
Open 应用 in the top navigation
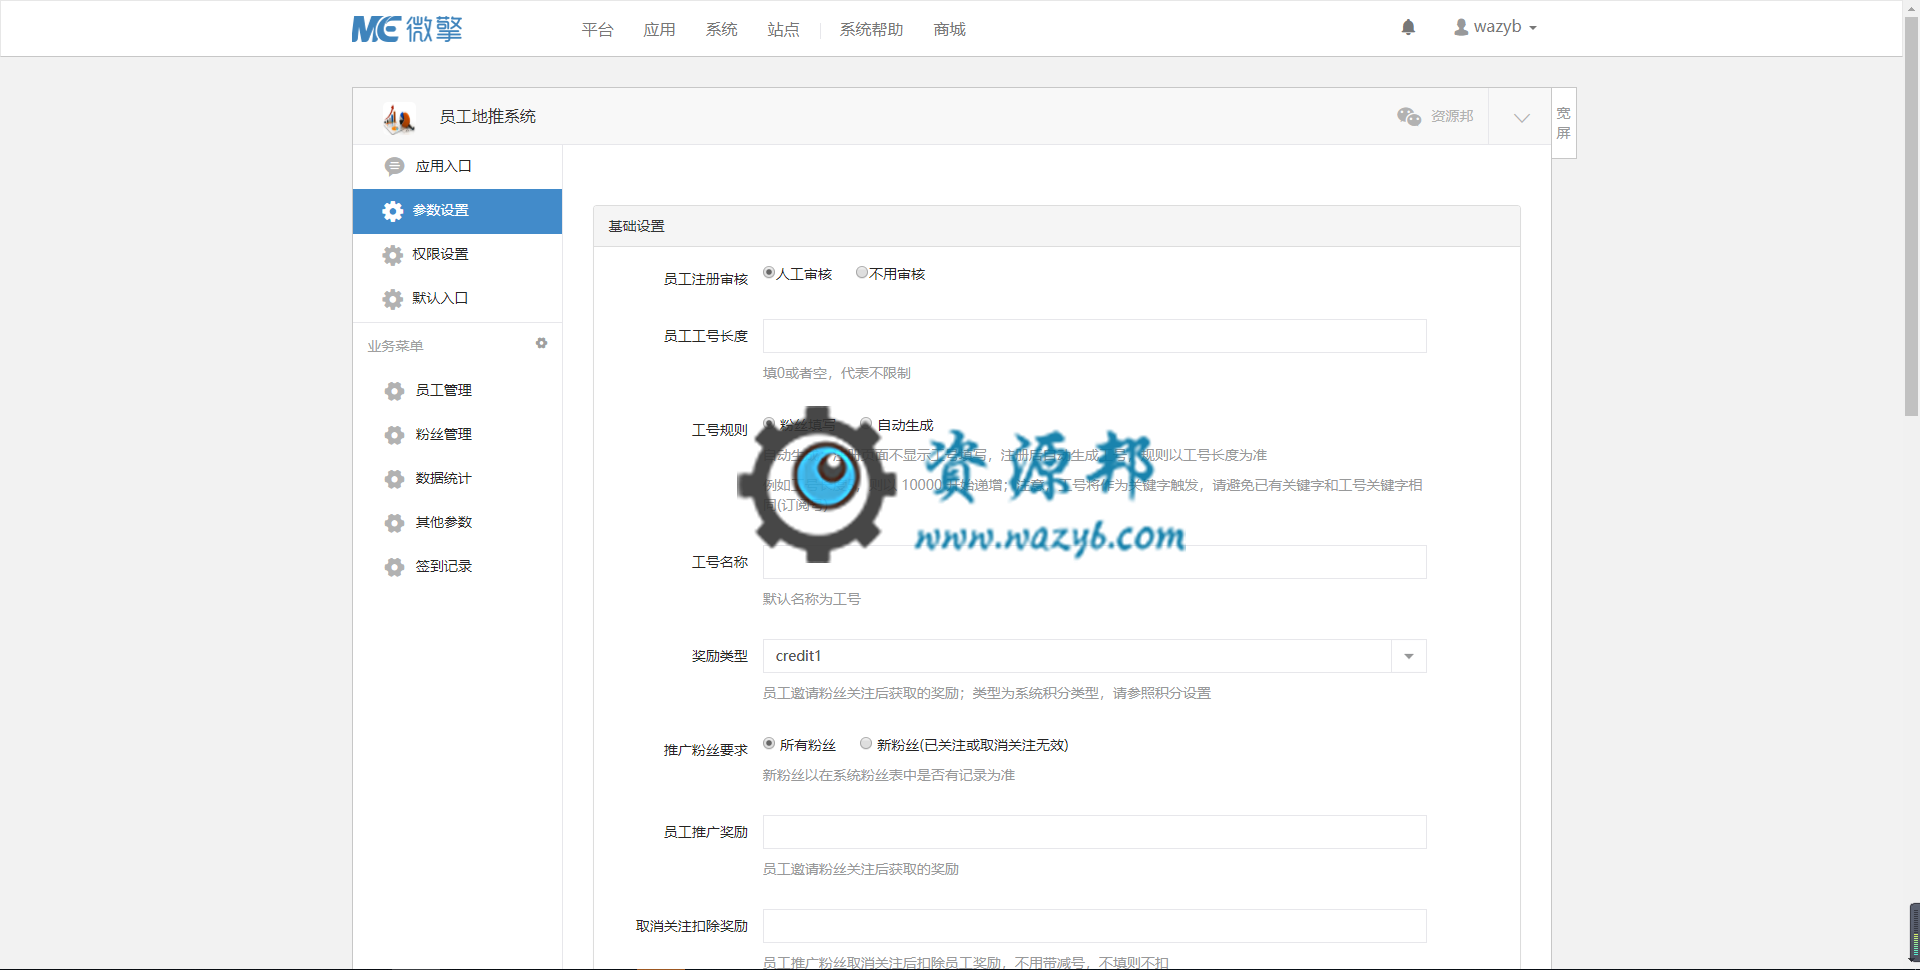[x=659, y=30]
